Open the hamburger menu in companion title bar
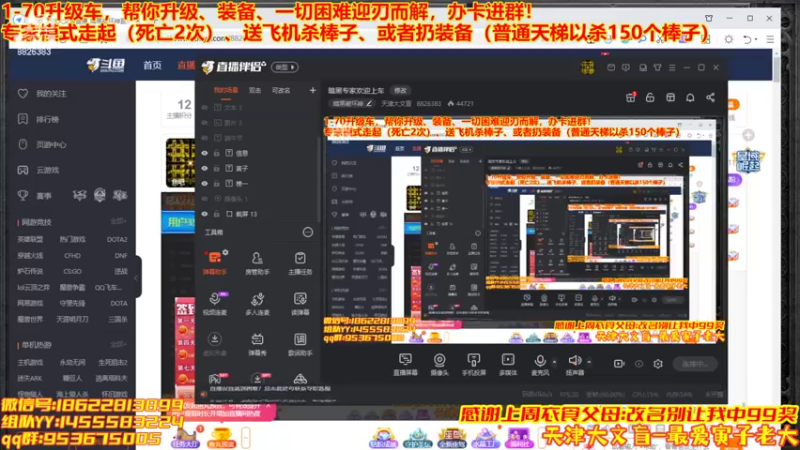This screenshot has height=450, width=800. pos(672,67)
